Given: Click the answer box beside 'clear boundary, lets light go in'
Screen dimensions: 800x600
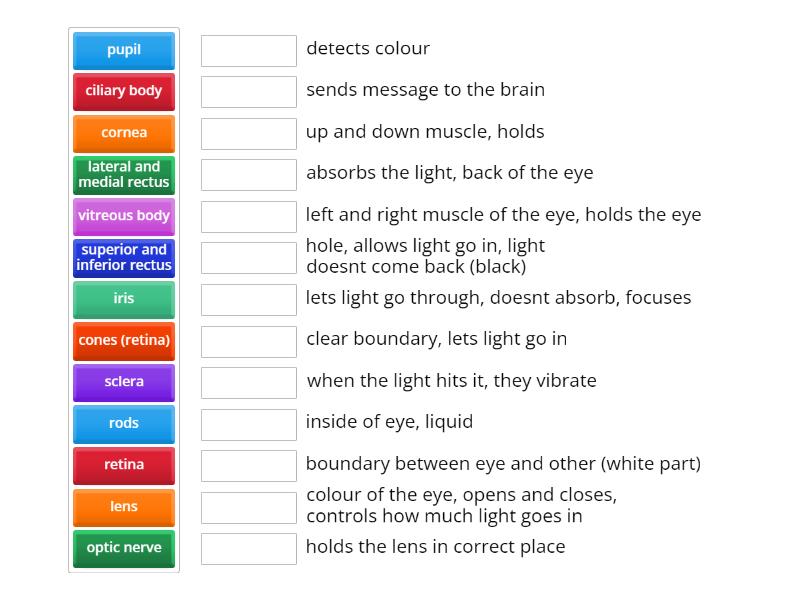Looking at the screenshot, I should [248, 340].
